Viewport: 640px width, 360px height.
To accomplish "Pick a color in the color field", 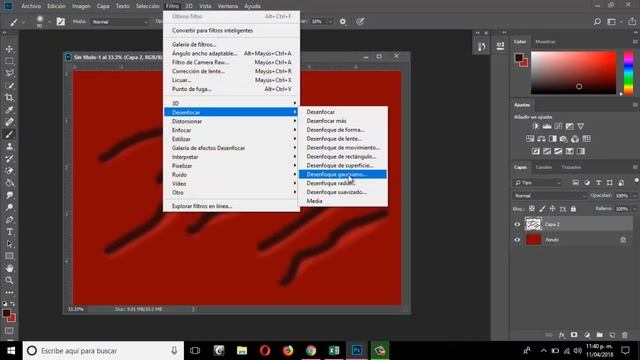I will coord(573,73).
